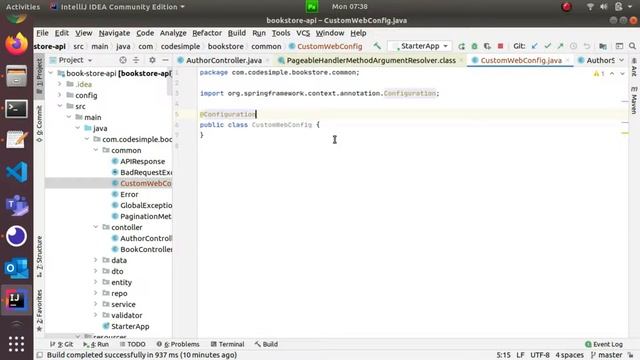Click the Build project hammer icon

(x=377, y=46)
